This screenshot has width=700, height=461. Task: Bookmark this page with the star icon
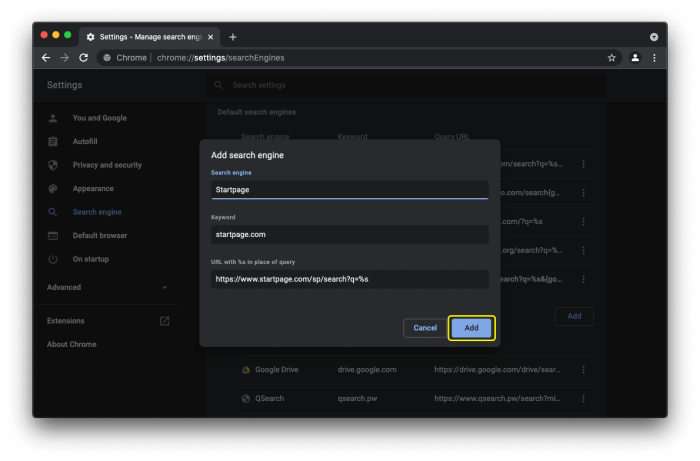pyautogui.click(x=612, y=58)
